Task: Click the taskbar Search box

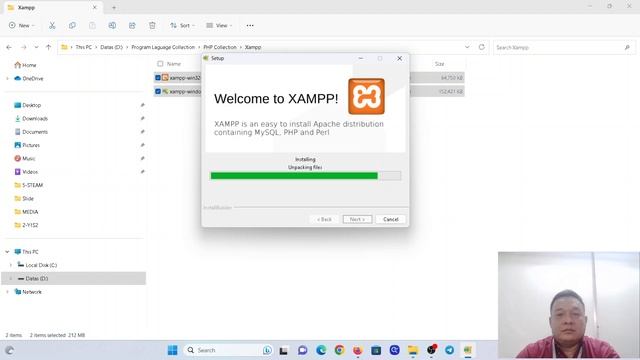Action: [x=228, y=350]
